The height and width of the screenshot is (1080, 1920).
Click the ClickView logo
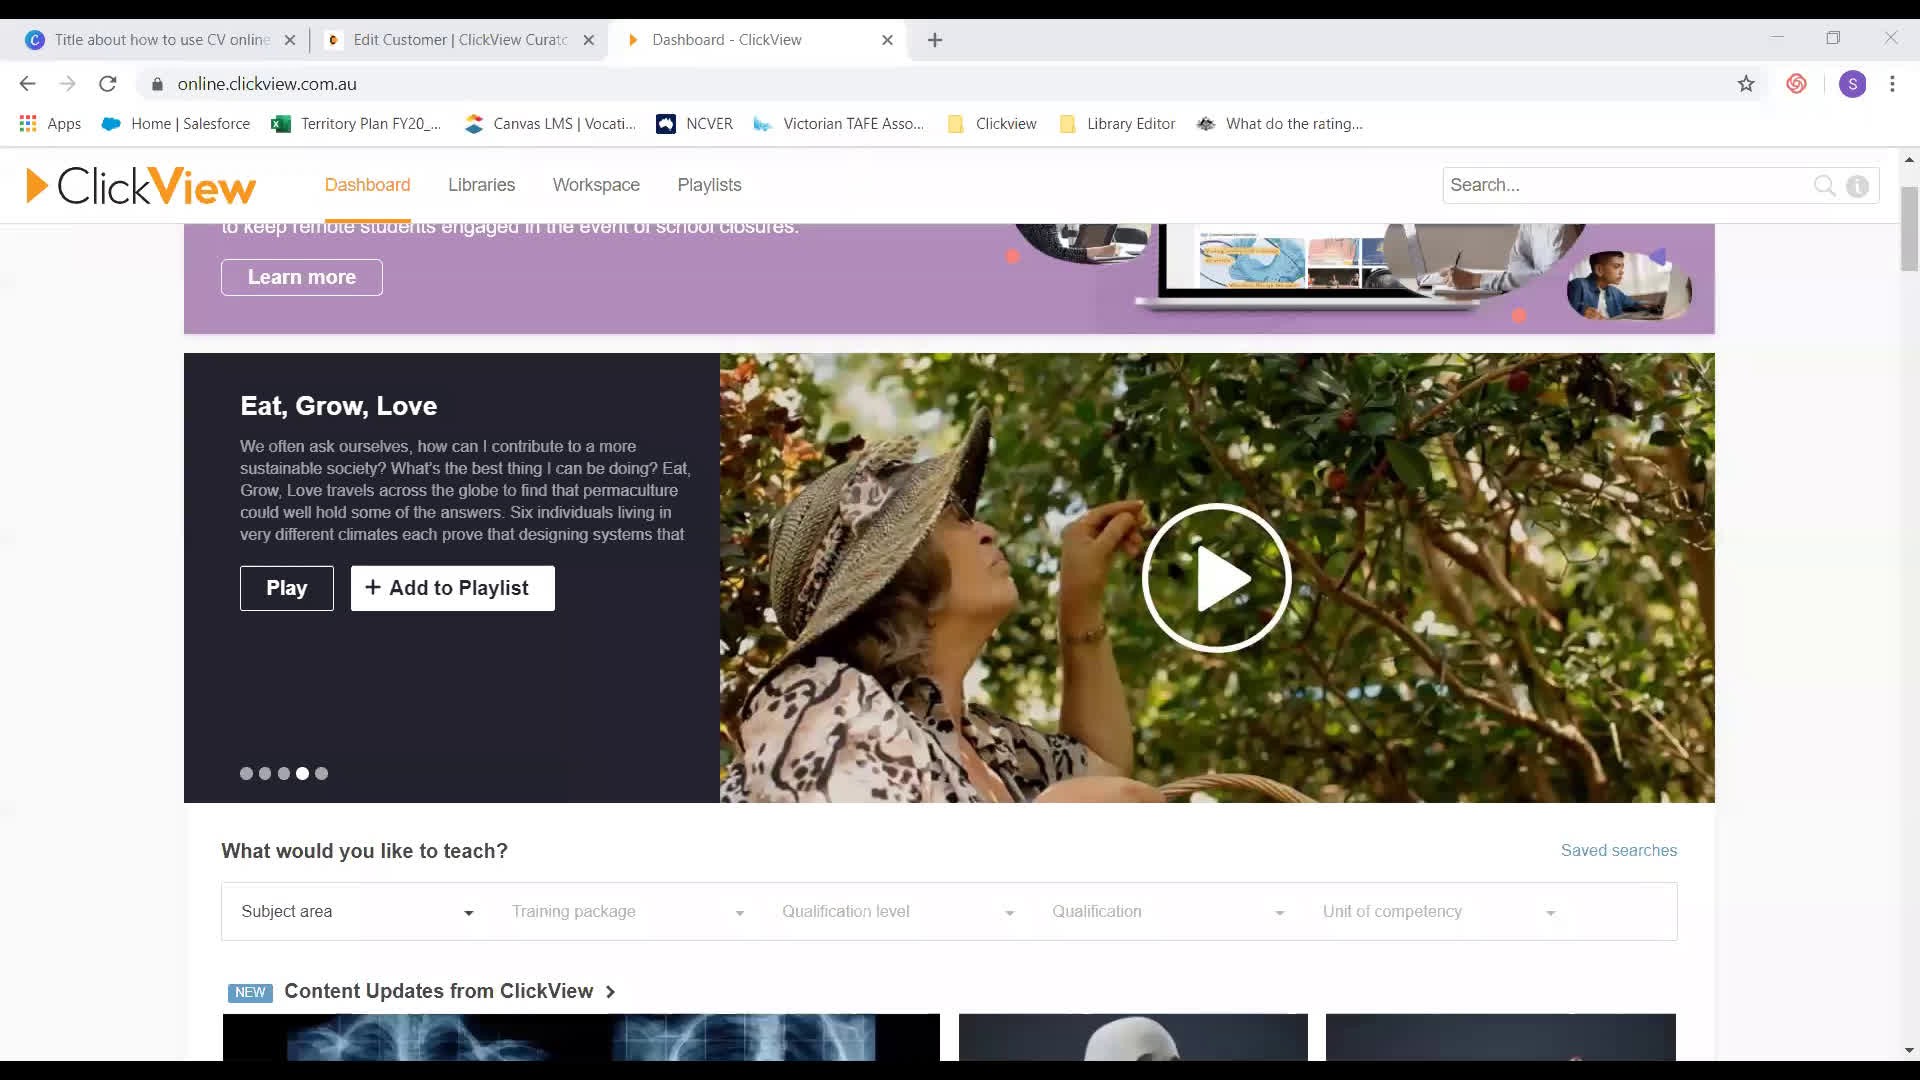[141, 186]
